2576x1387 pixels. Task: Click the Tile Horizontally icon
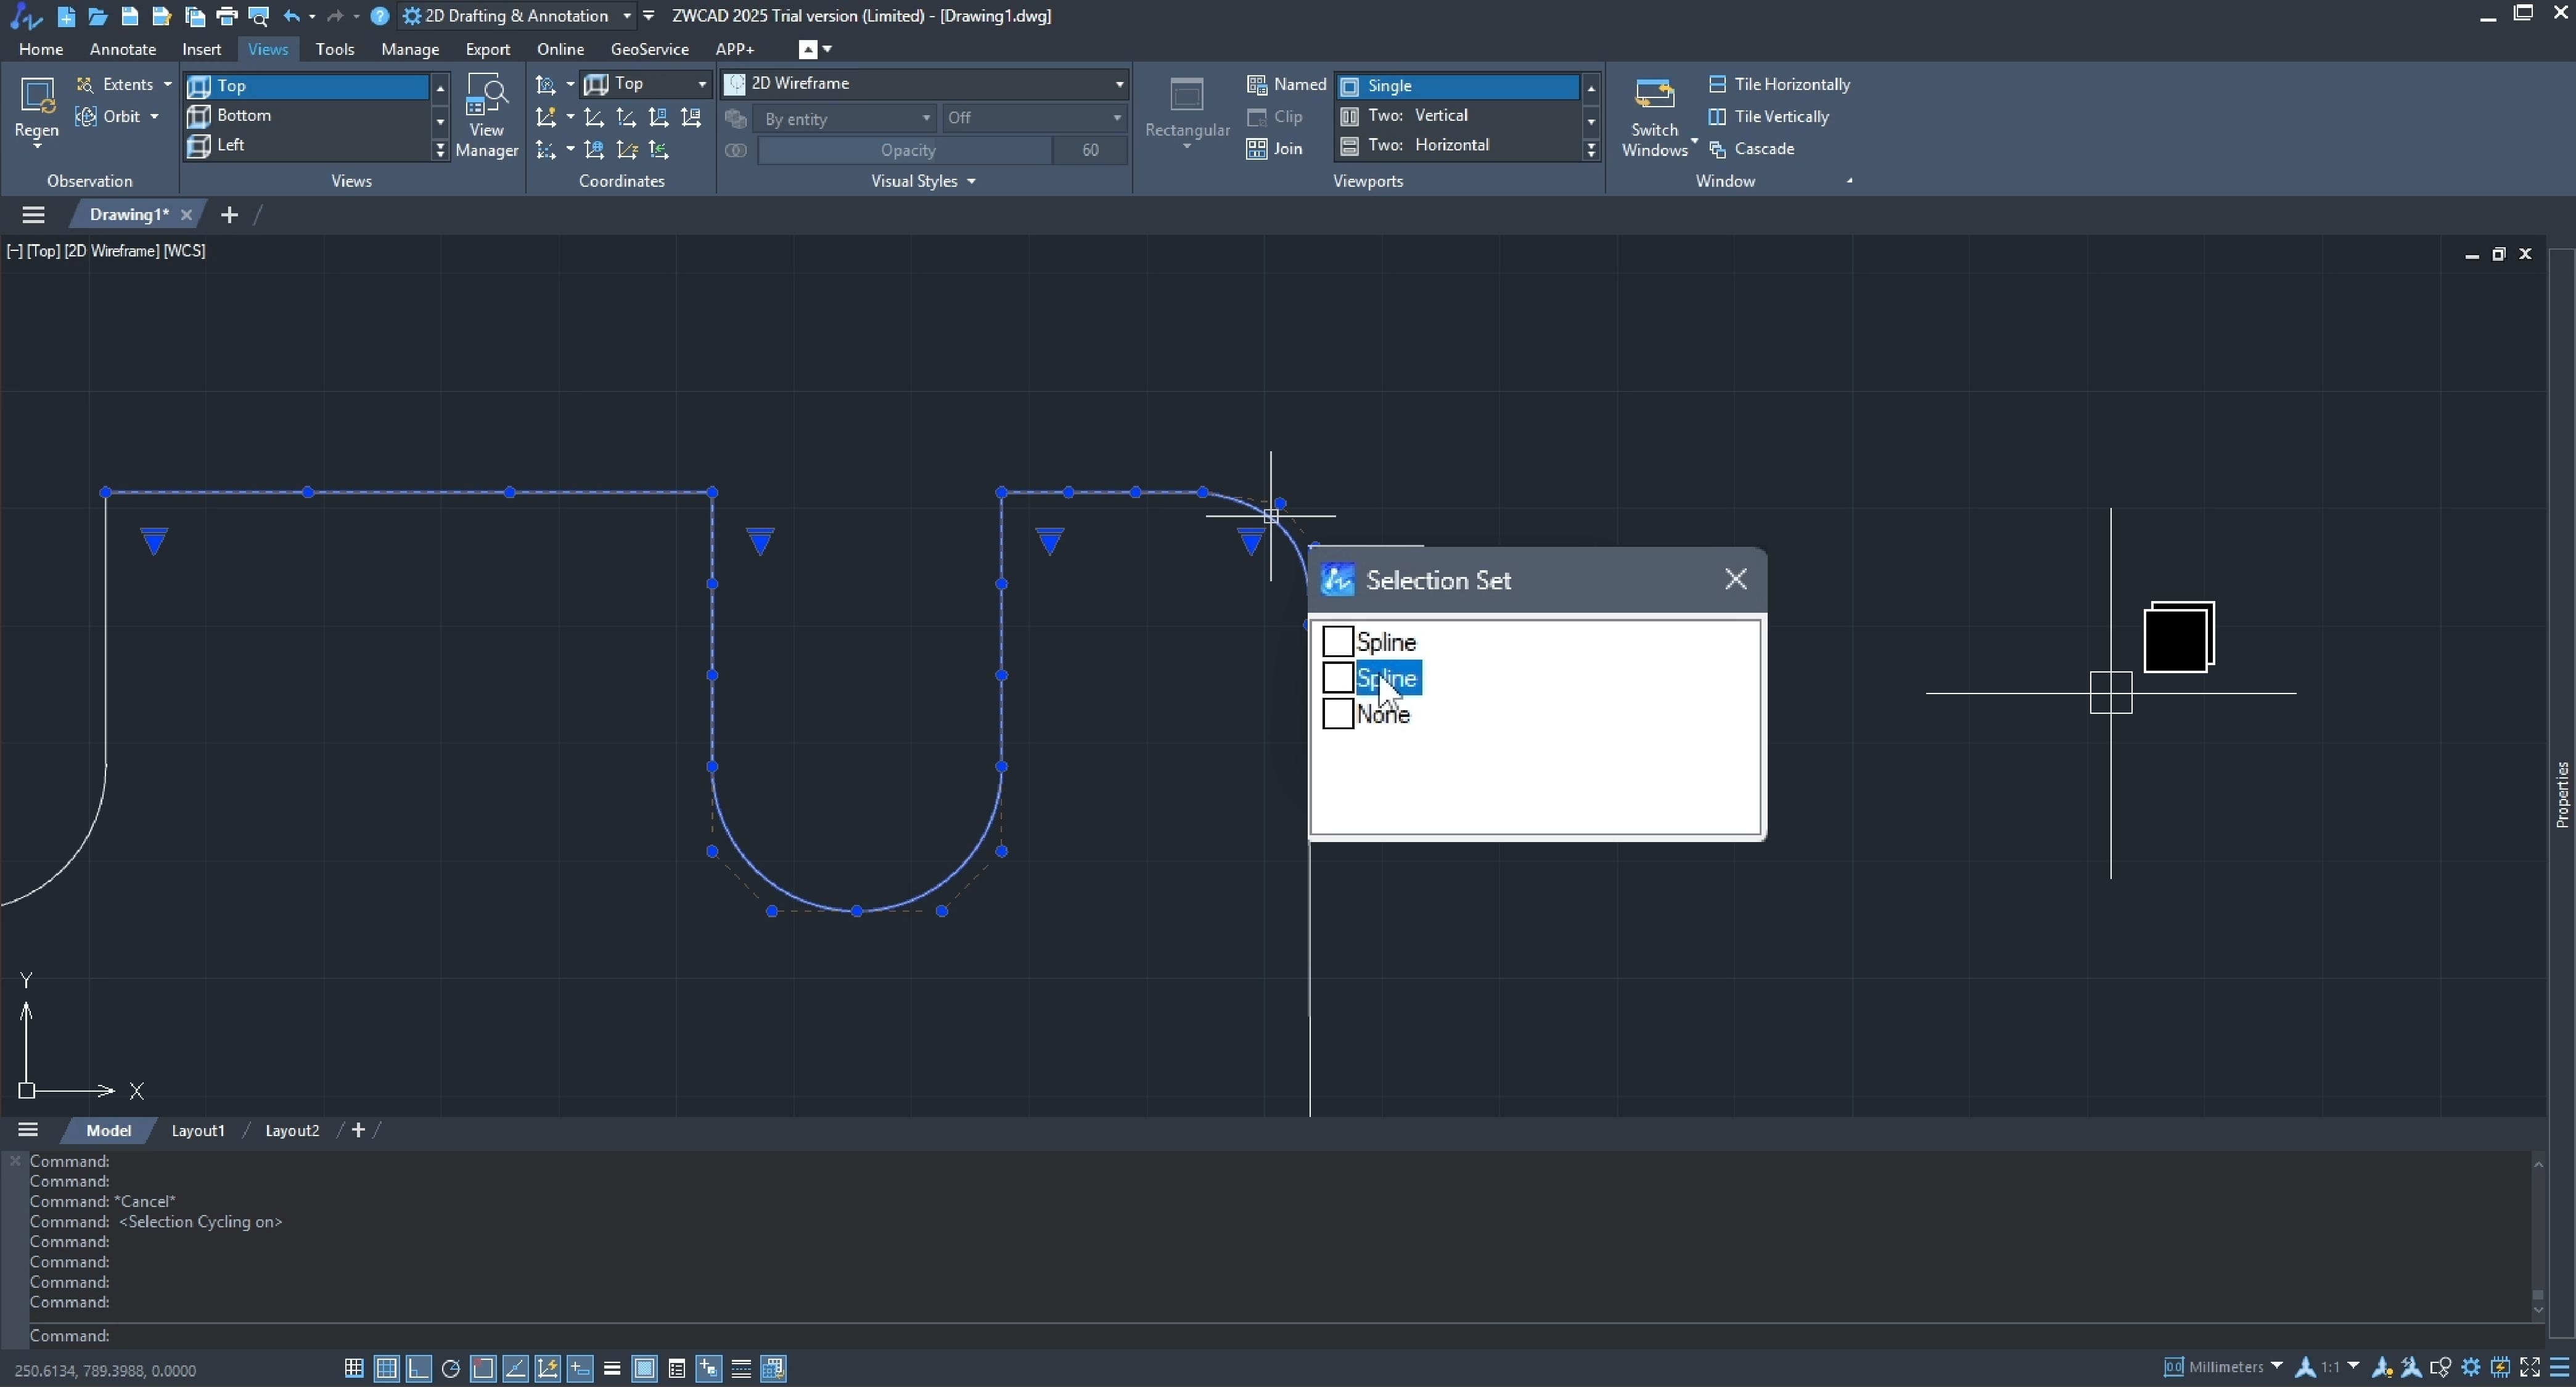coord(1717,84)
